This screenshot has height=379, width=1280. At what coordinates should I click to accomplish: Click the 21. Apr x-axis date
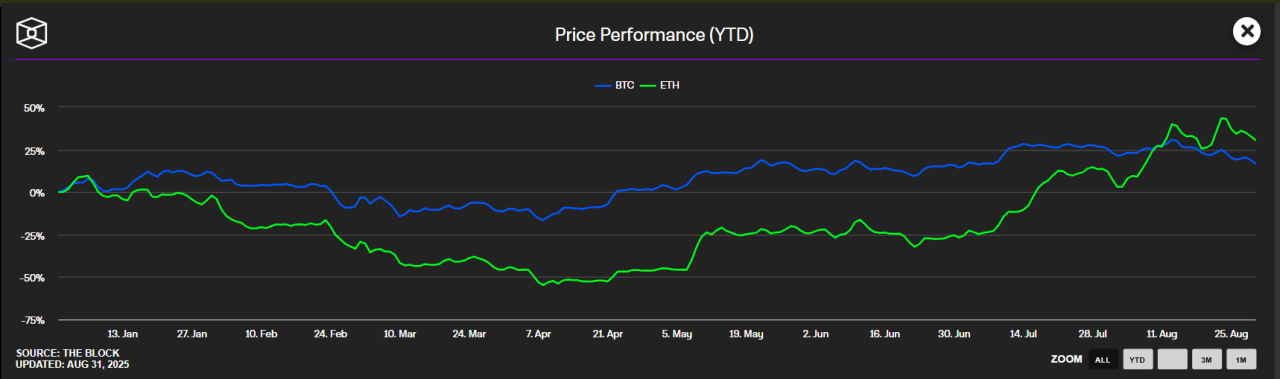(x=608, y=334)
